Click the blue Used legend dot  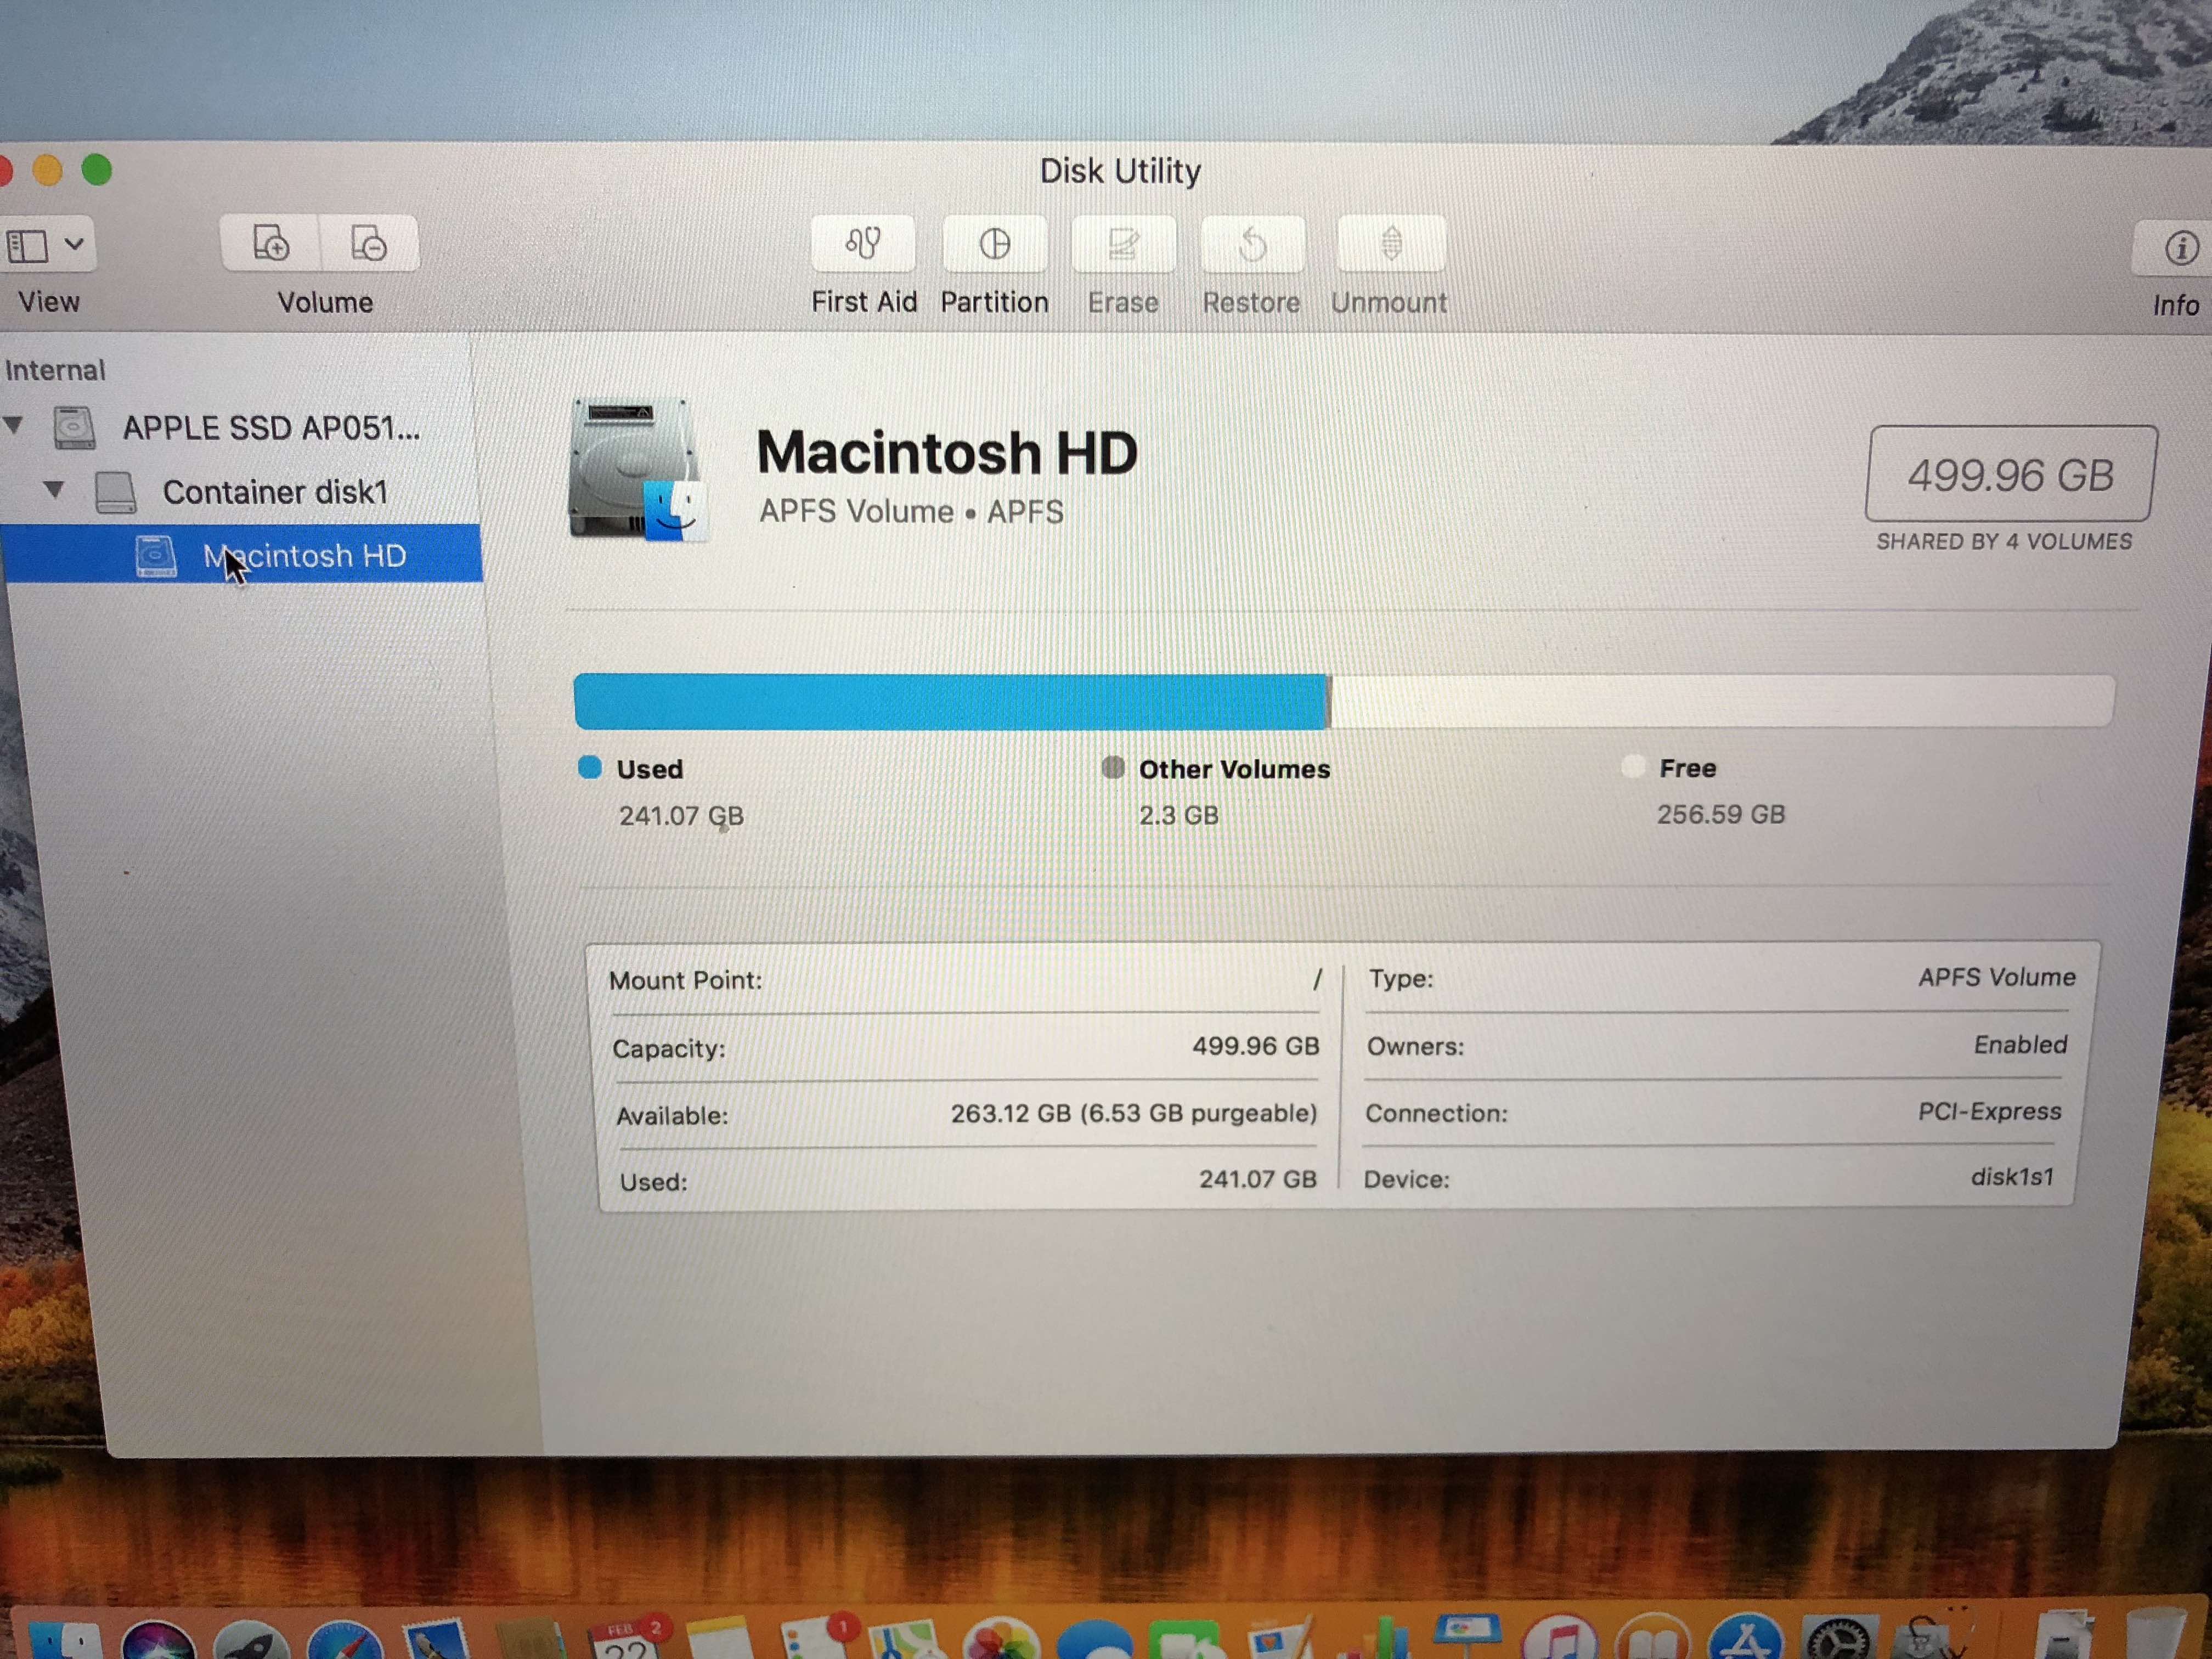(590, 767)
